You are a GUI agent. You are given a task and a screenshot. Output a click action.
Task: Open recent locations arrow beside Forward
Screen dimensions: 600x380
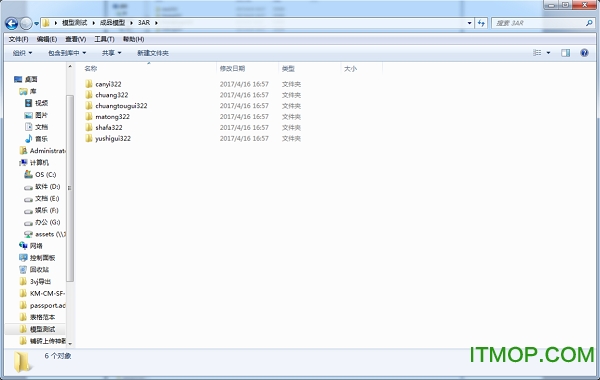pos(36,23)
